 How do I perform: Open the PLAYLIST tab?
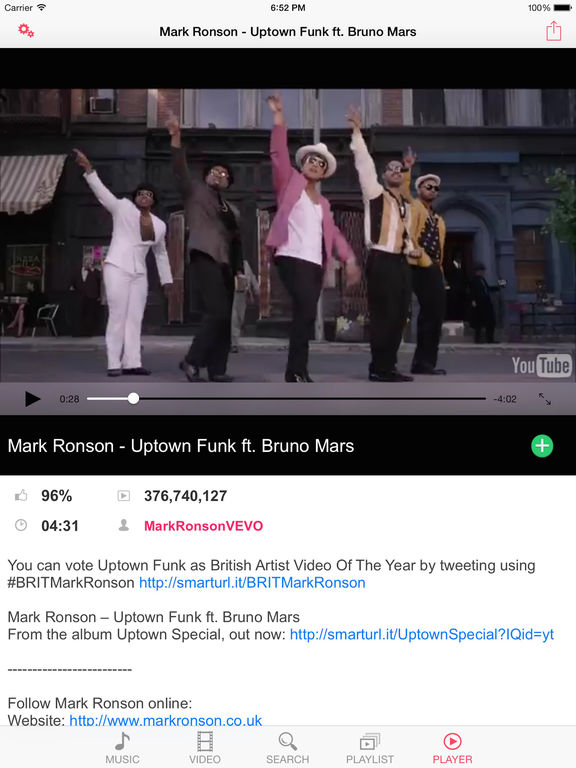click(370, 748)
